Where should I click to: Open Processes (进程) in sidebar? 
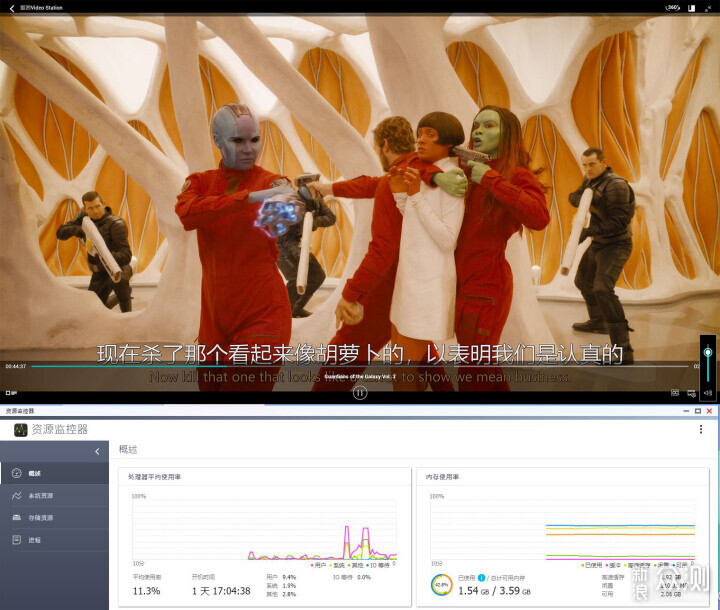click(x=54, y=540)
